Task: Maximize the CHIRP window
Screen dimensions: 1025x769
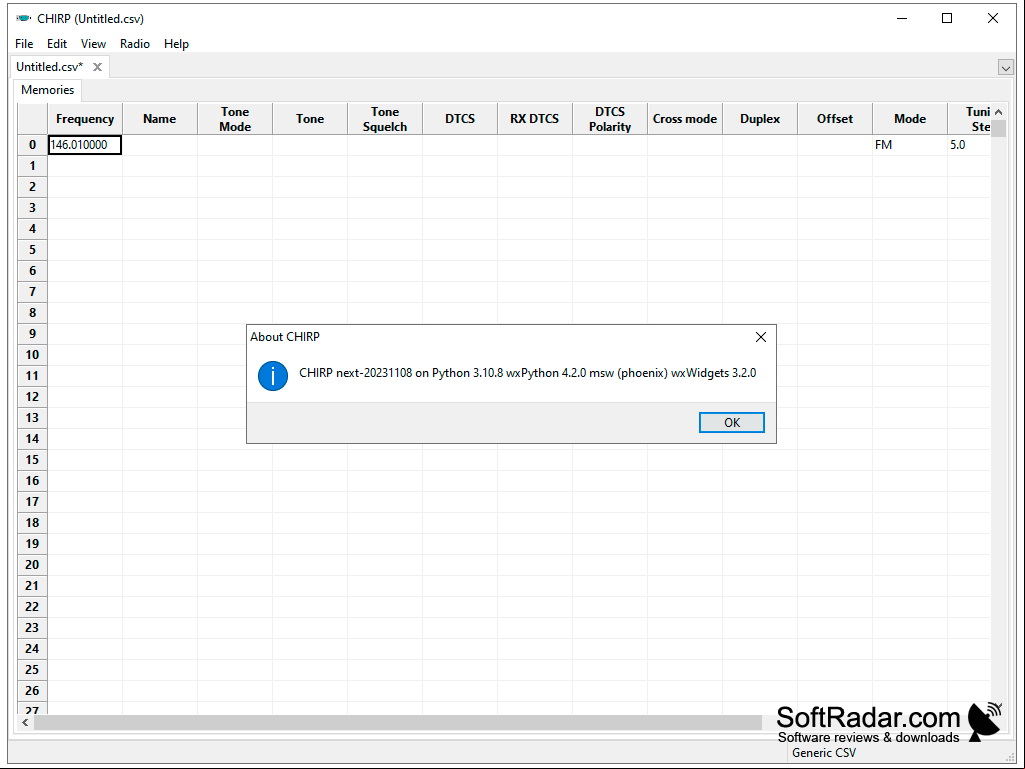Action: pyautogui.click(x=947, y=18)
